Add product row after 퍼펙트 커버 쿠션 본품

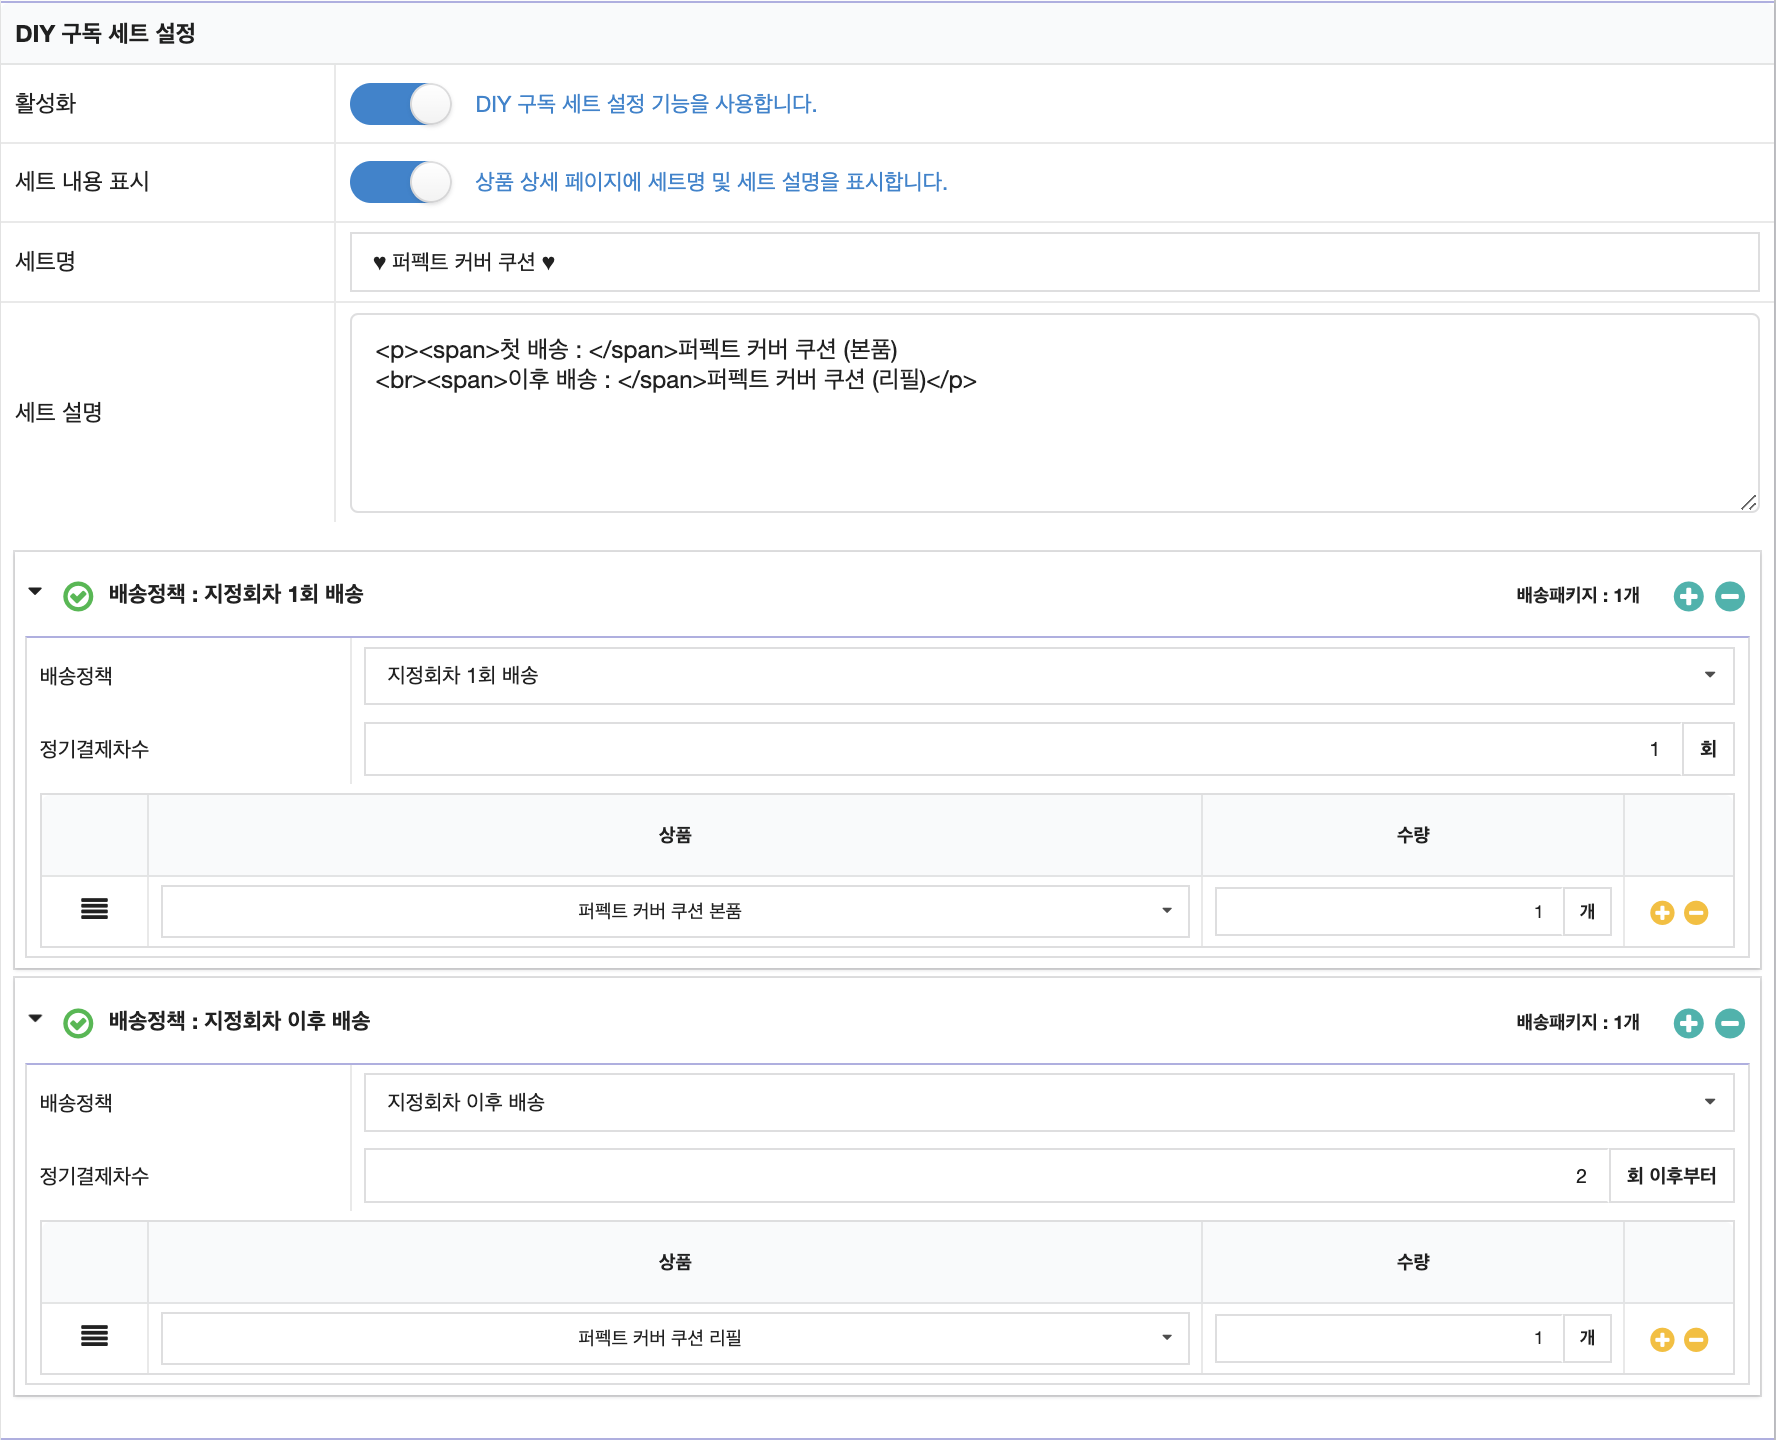click(1661, 912)
